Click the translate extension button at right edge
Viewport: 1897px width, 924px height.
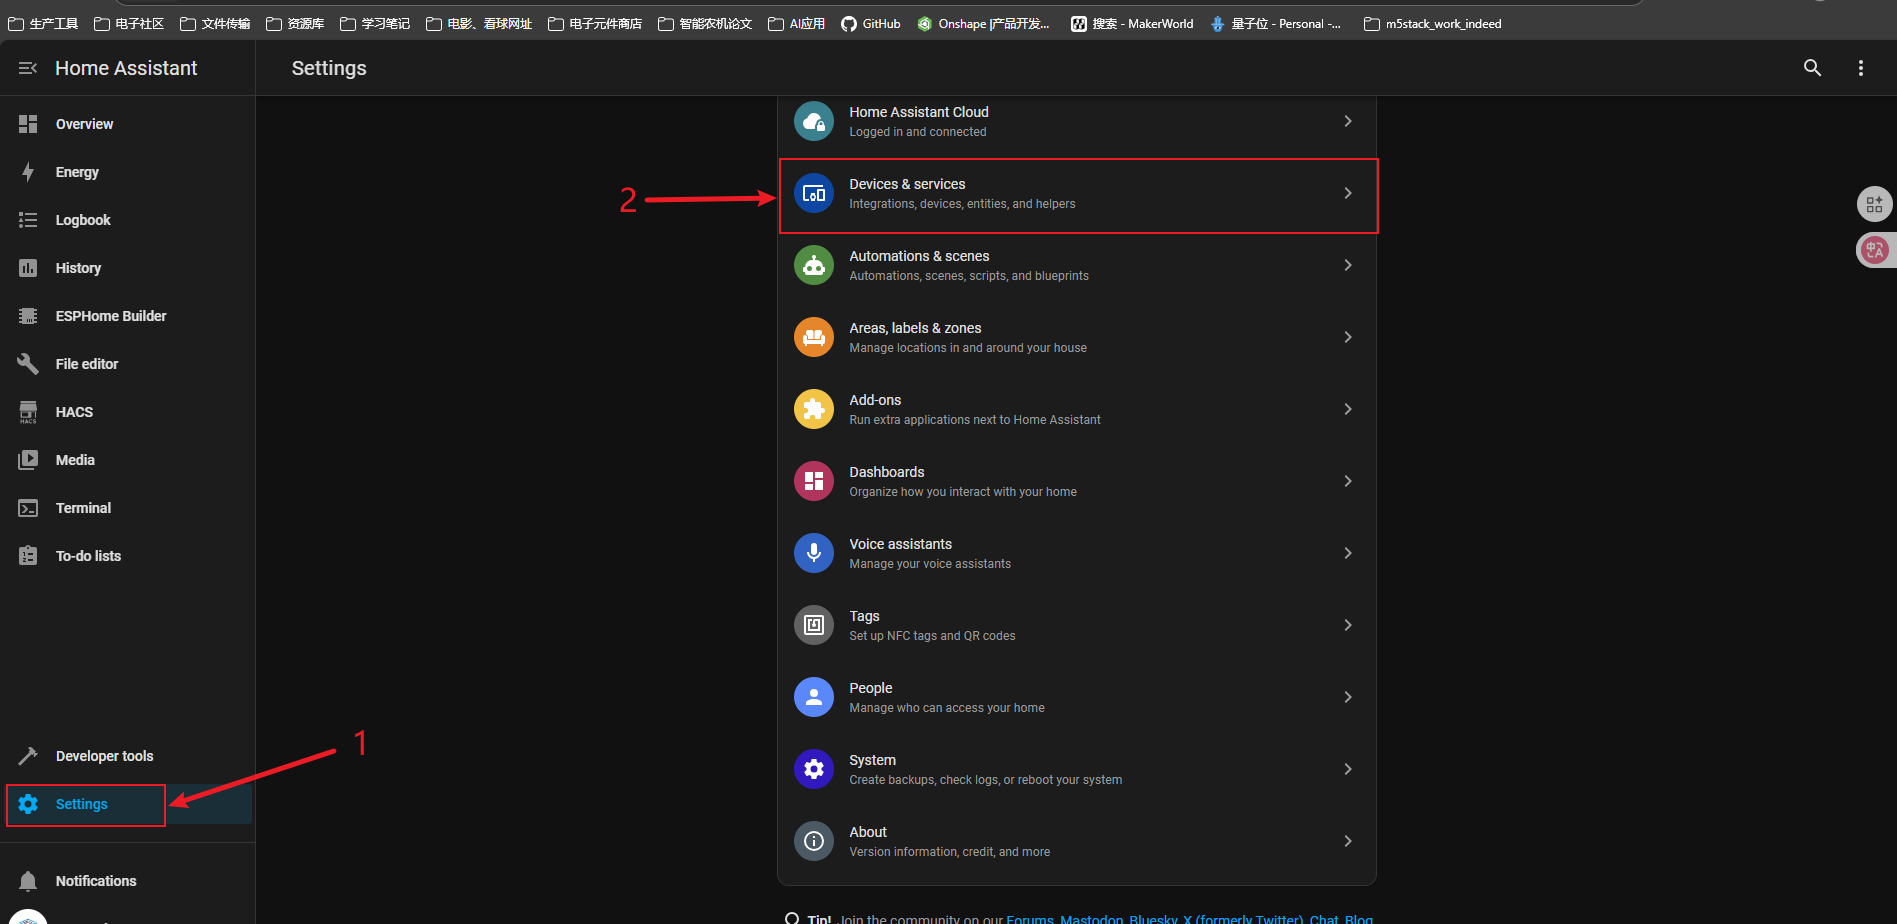1874,250
